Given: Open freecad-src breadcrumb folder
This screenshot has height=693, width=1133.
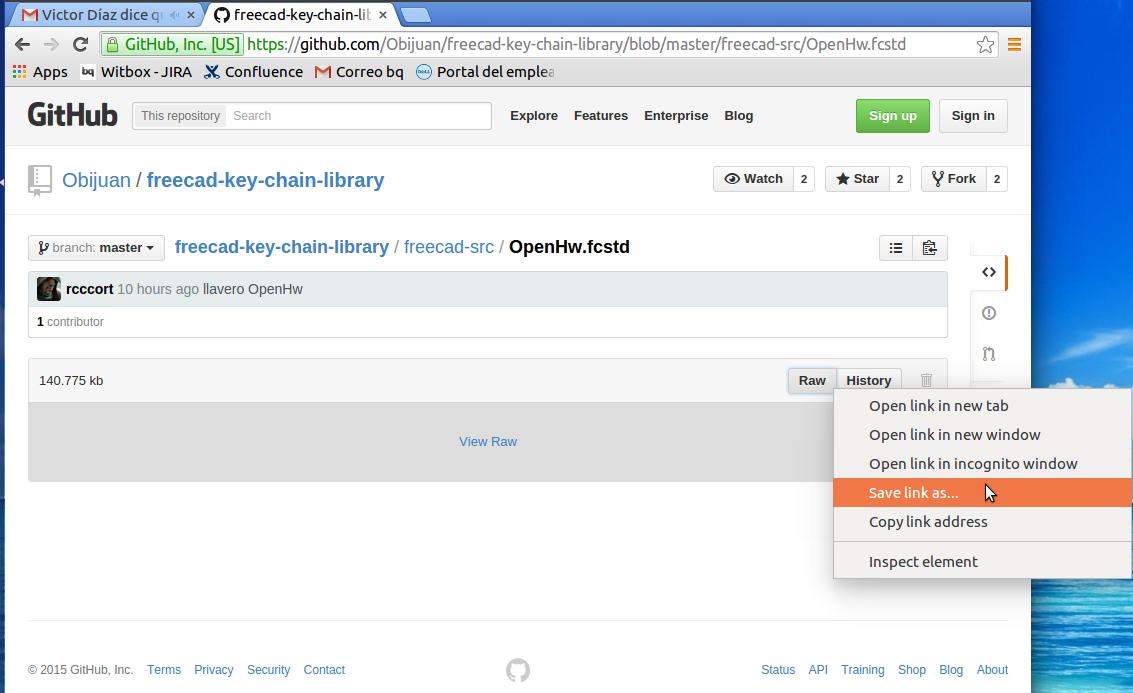Looking at the screenshot, I should click(x=449, y=247).
